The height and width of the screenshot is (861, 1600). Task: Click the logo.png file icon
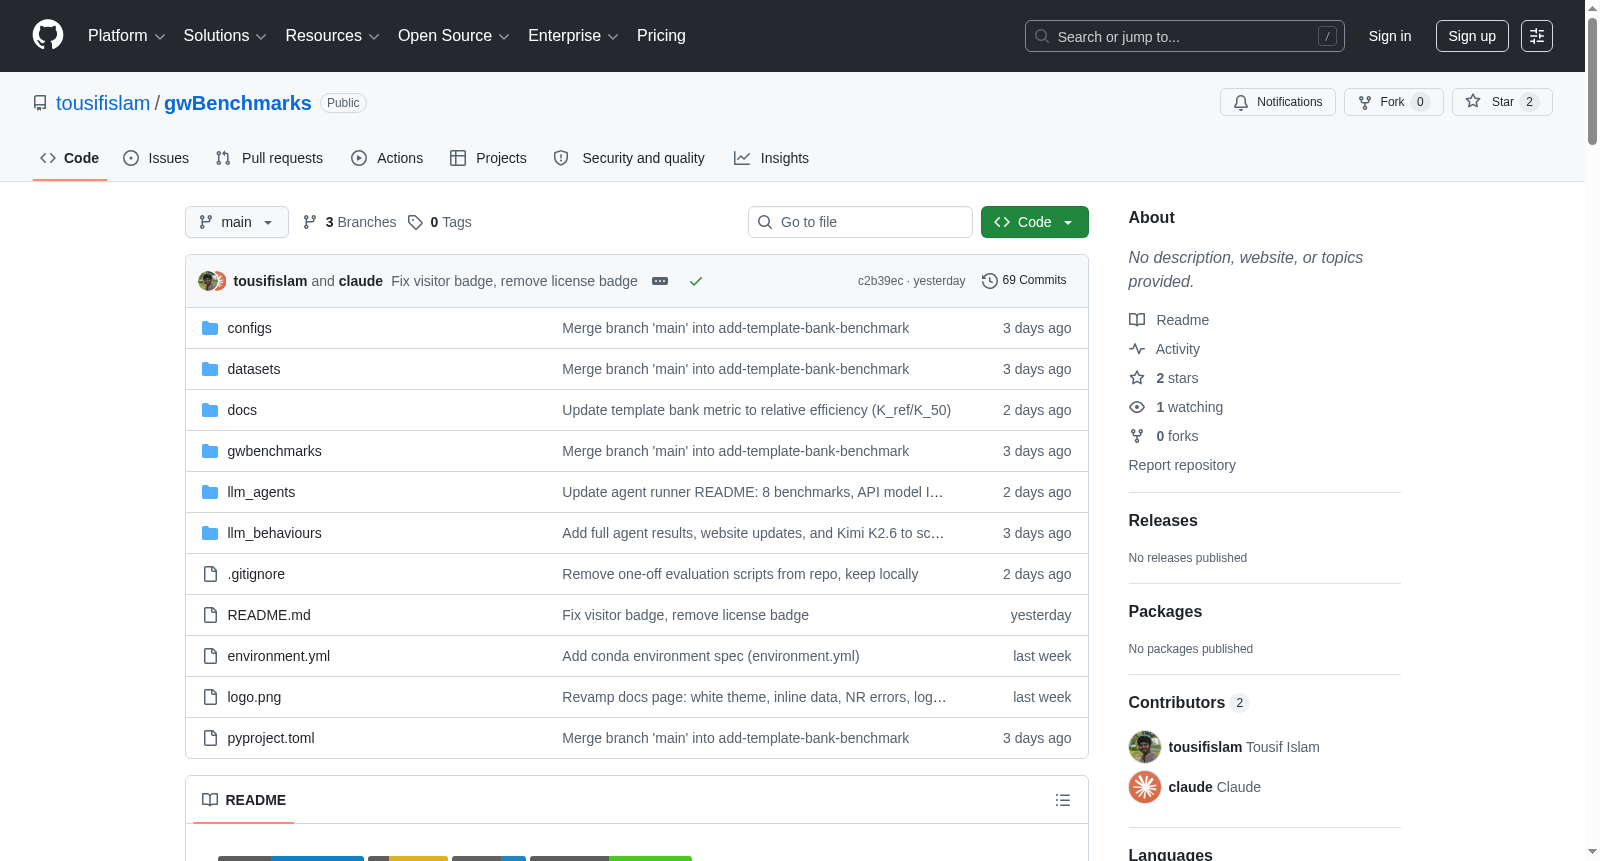[x=210, y=697]
